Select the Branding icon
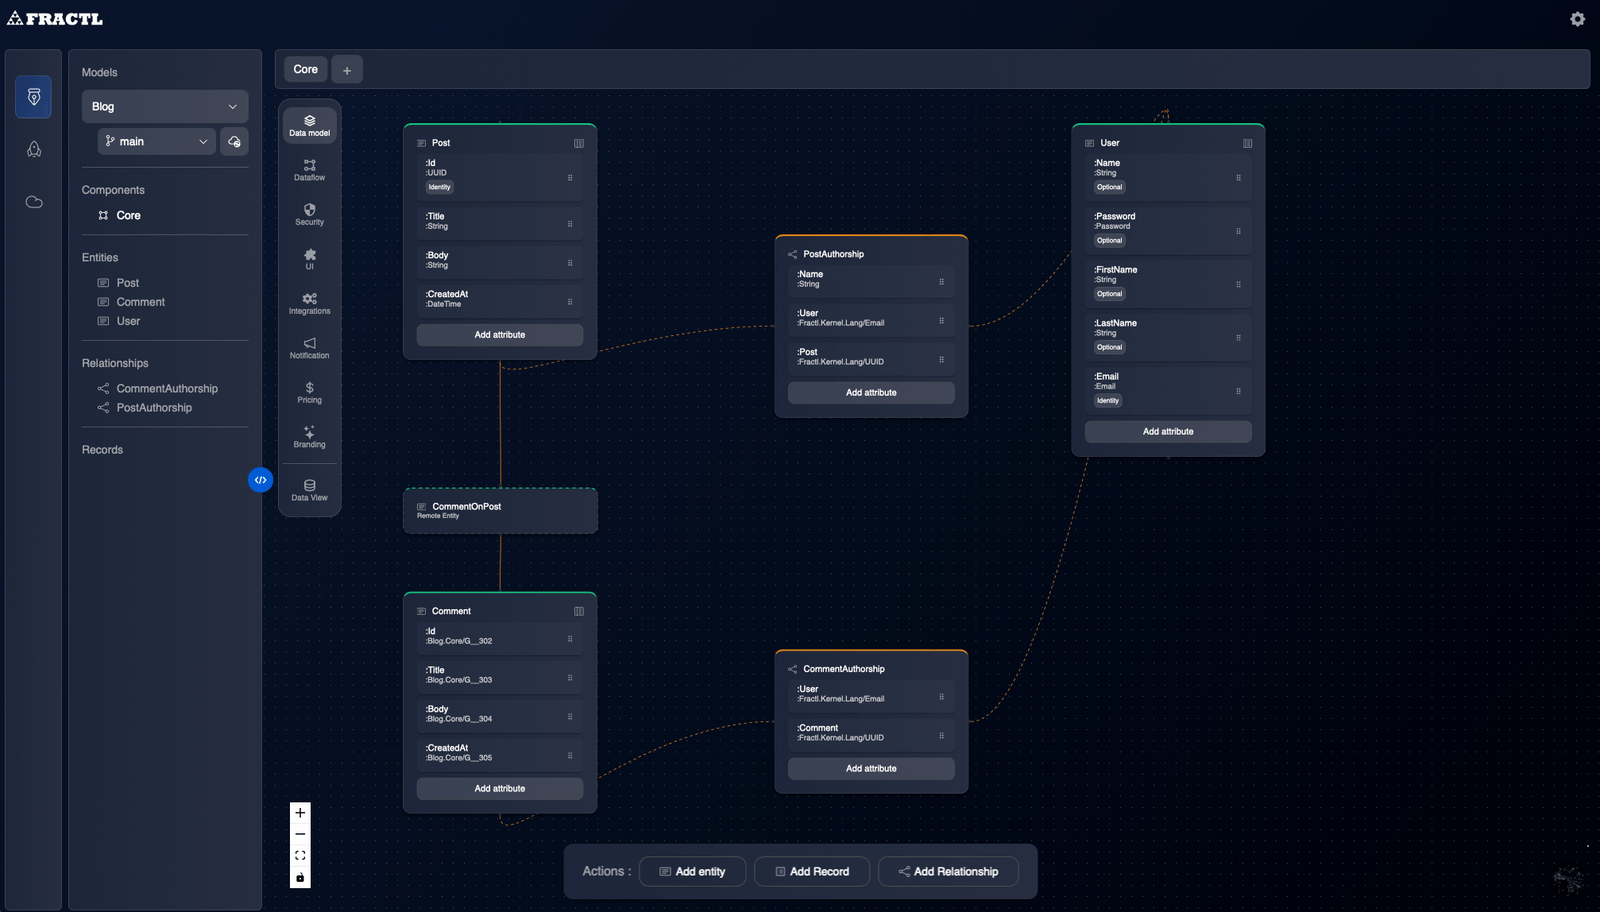 point(309,436)
